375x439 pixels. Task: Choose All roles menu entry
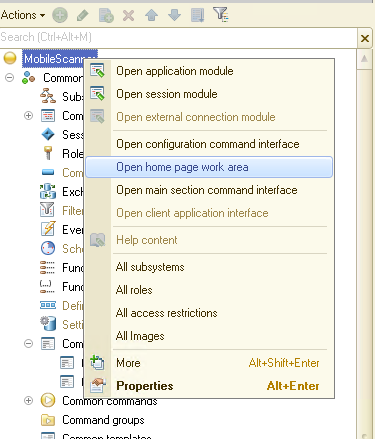[x=209, y=290]
